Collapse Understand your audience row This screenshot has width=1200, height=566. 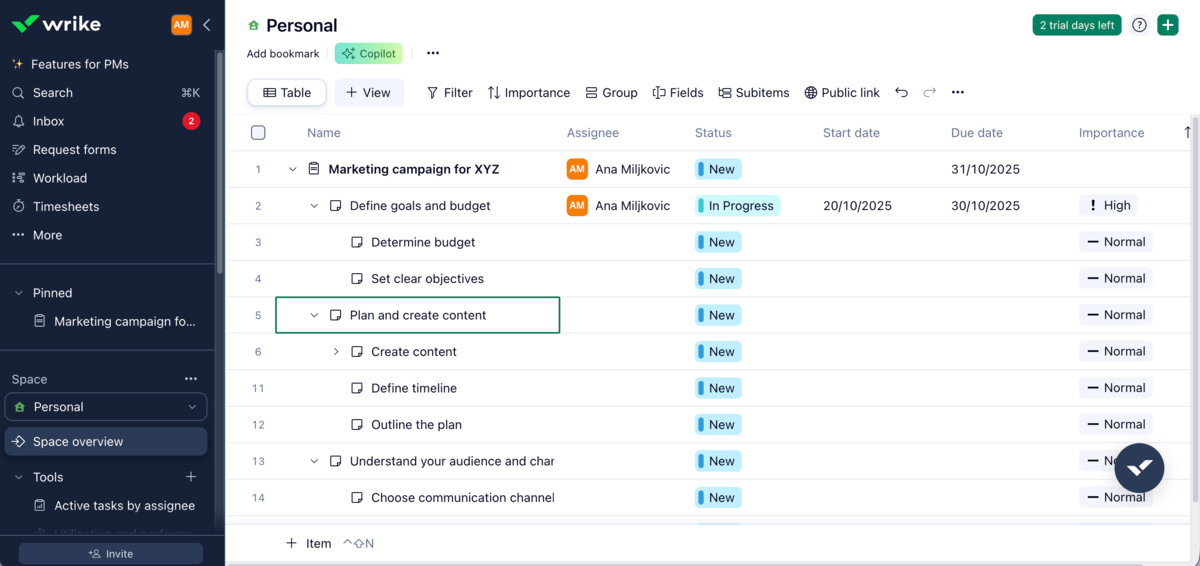pyautogui.click(x=314, y=461)
